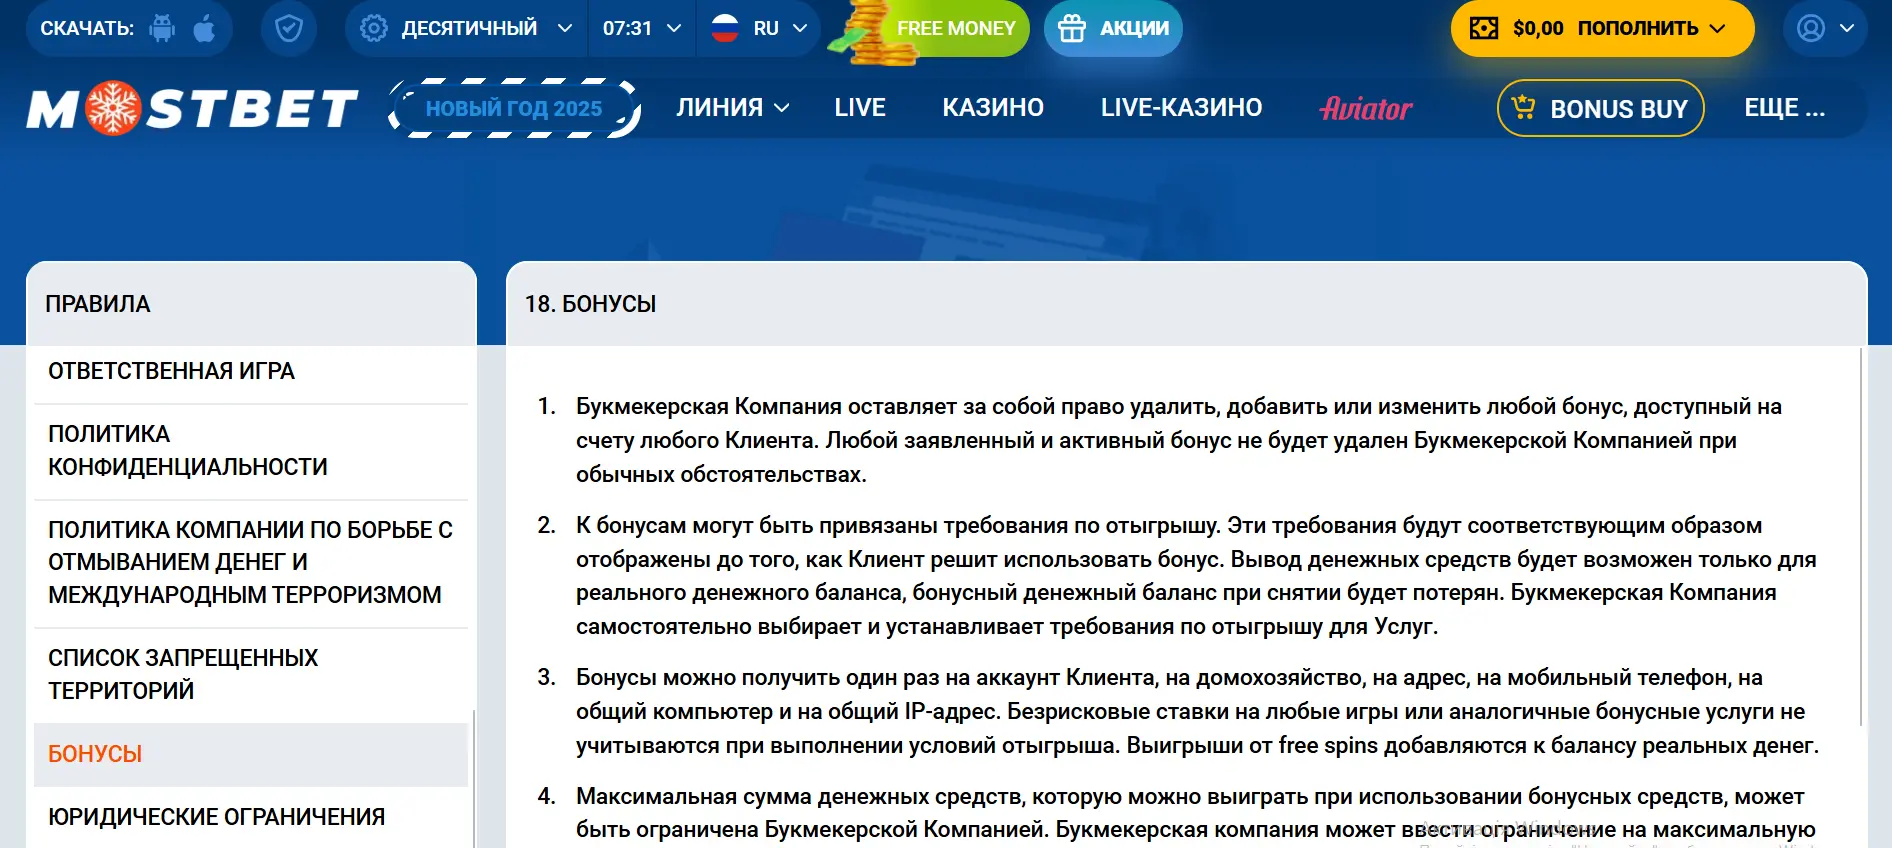Click bonus rule paragraph 3 about аккаунт
The height and width of the screenshot is (848, 1892).
[1197, 711]
